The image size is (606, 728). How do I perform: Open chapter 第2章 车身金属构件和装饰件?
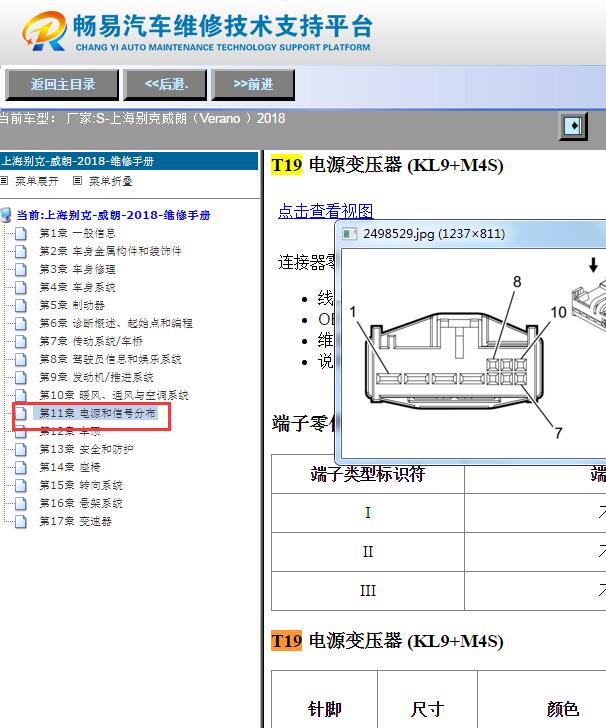[x=110, y=251]
